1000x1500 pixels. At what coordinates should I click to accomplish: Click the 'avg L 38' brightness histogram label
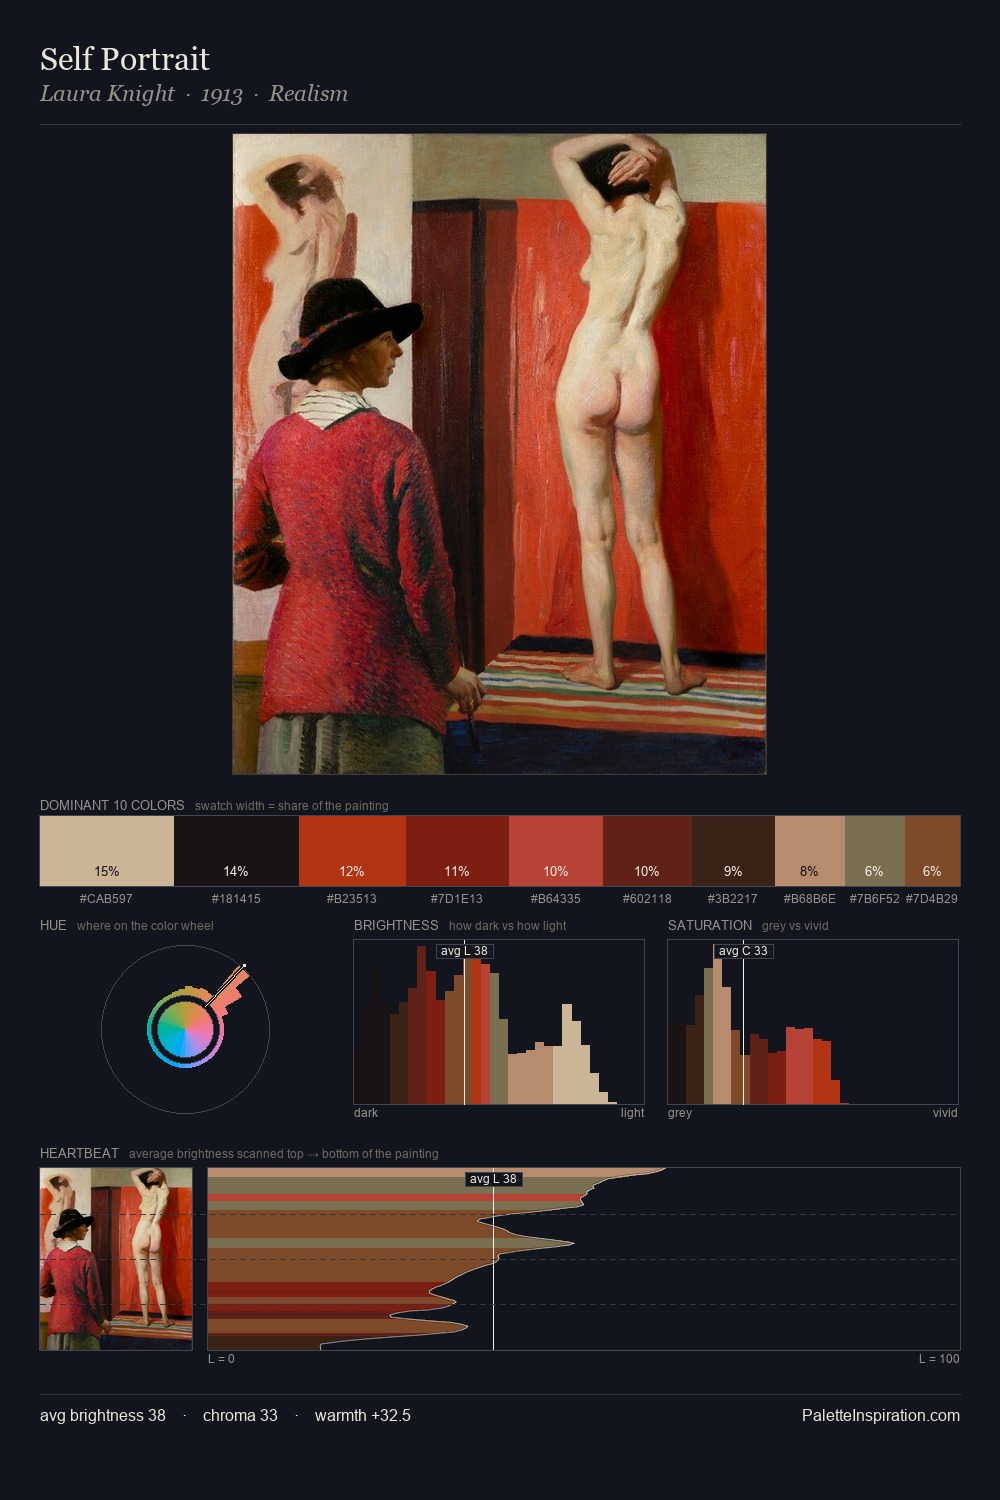click(465, 951)
